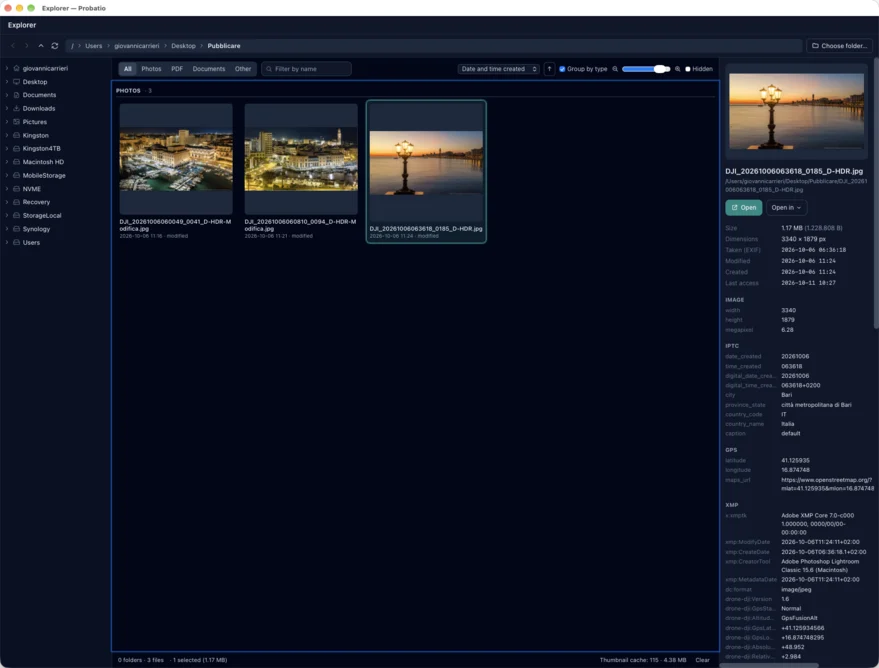Click the root slash in breadcrumb
Screen dimensions: 879x668
72,46
